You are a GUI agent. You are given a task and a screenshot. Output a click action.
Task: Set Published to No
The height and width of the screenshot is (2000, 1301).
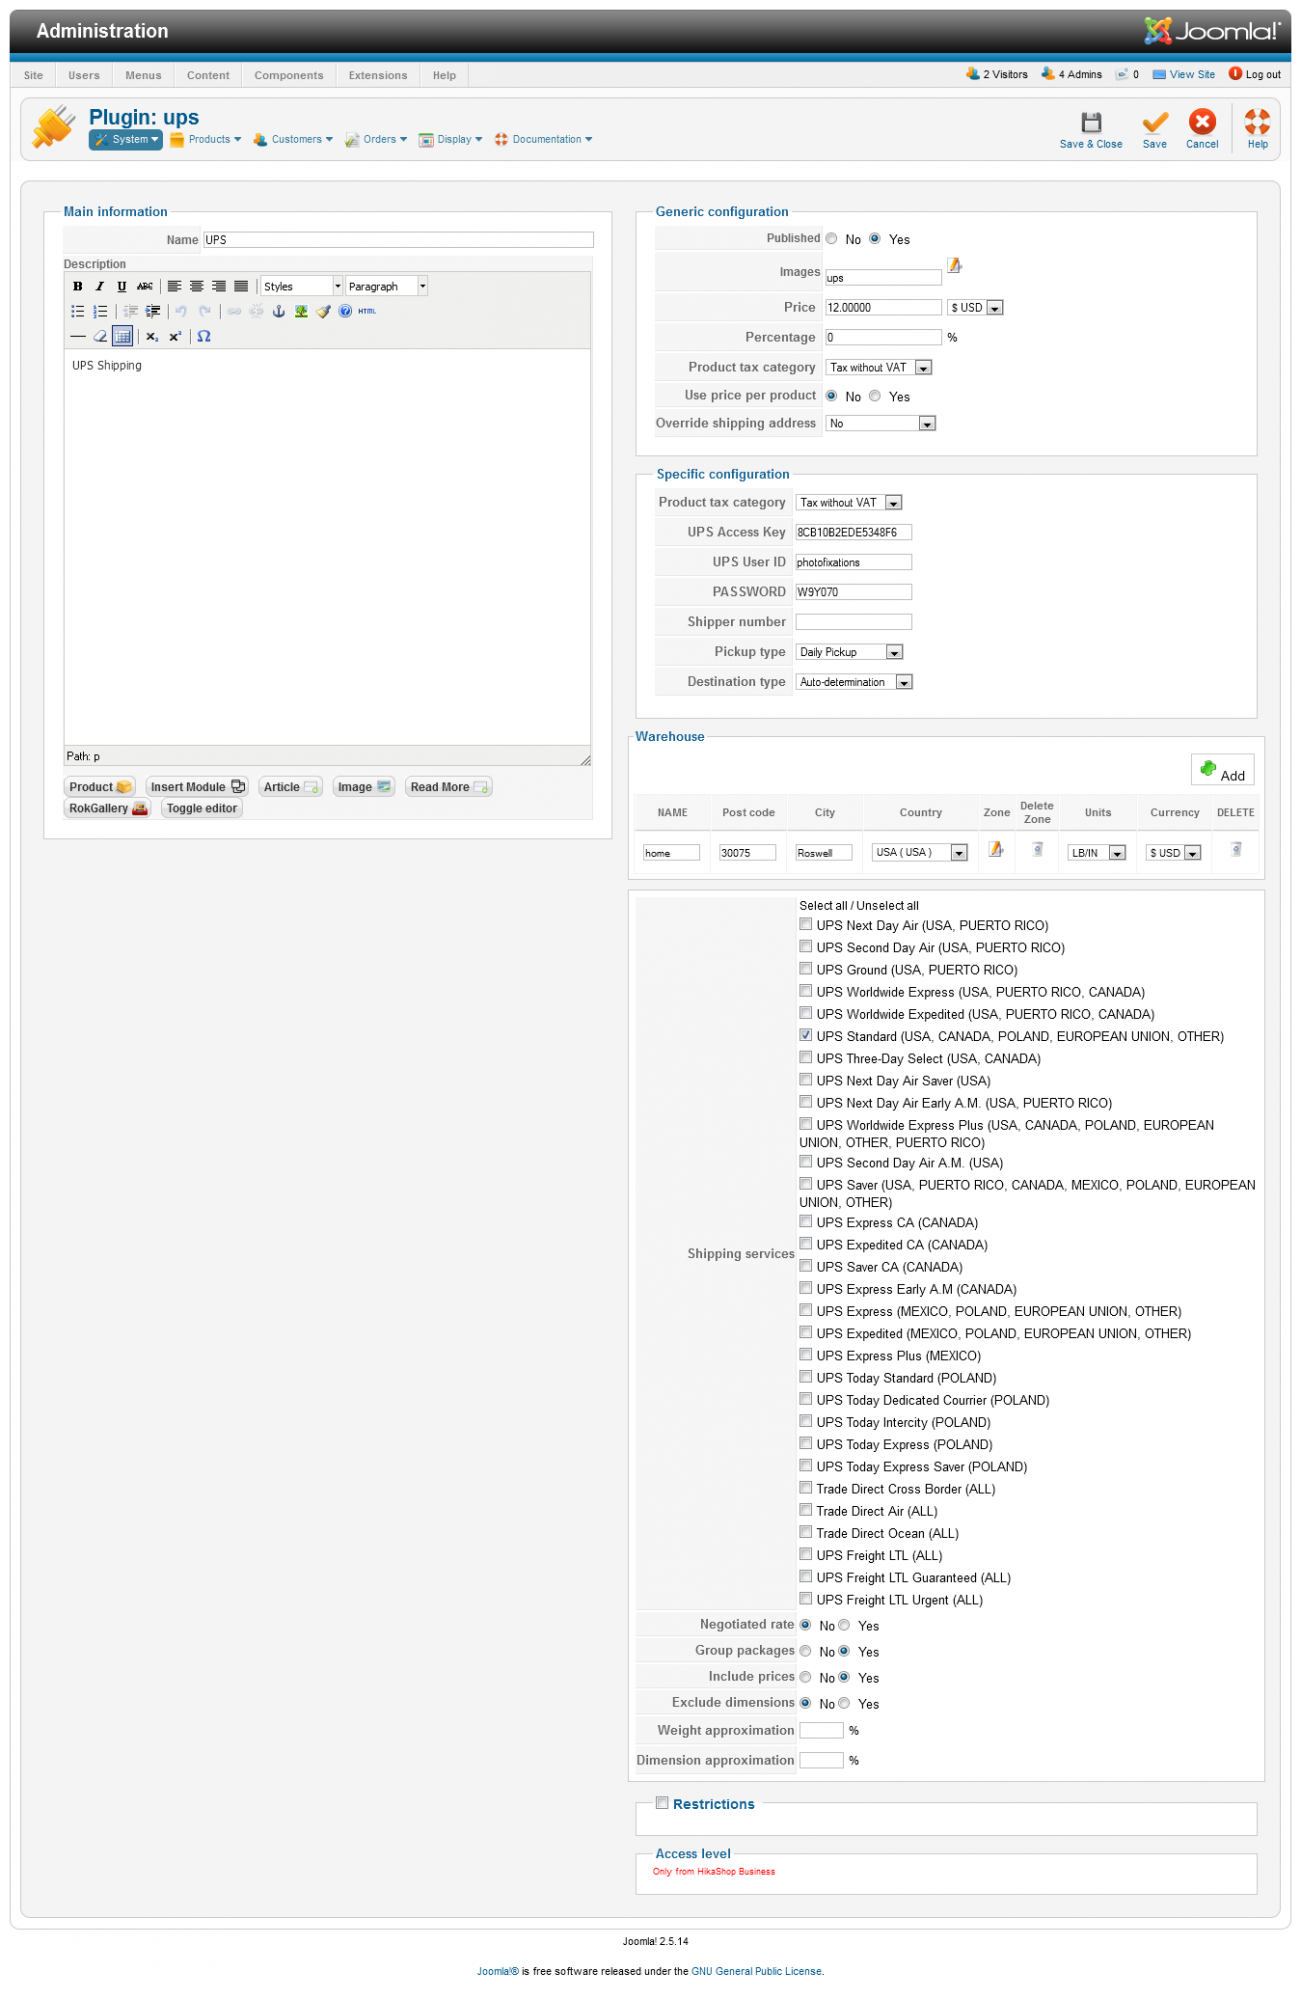click(x=832, y=239)
